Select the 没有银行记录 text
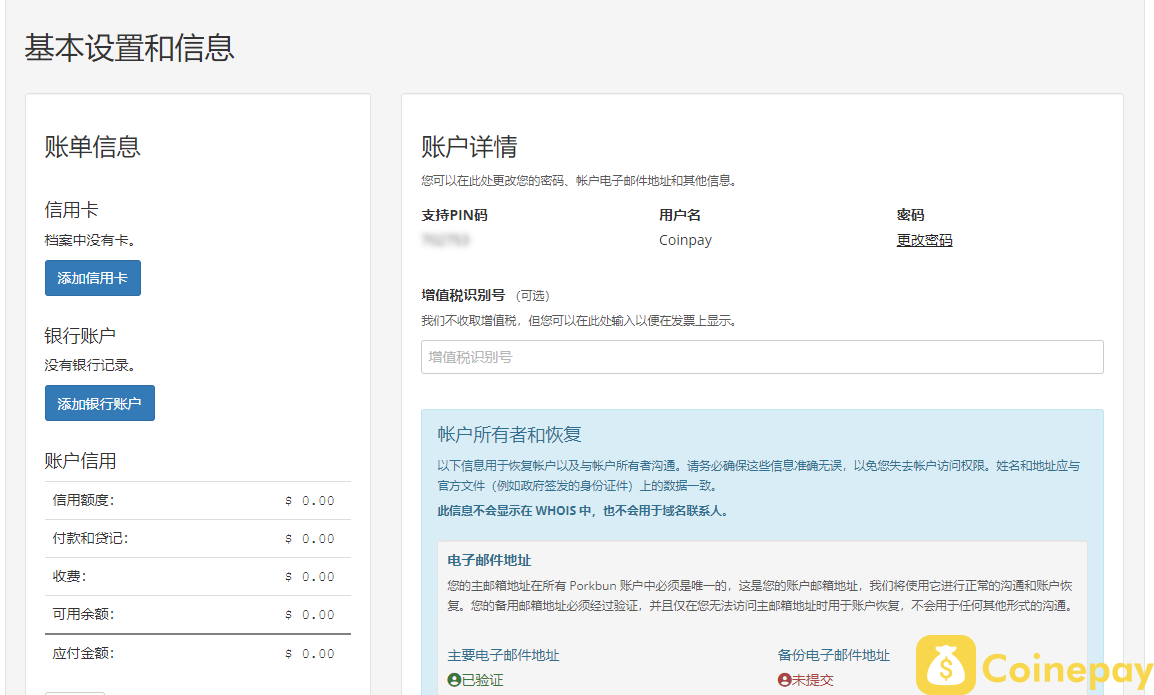The width and height of the screenshot is (1154, 695). tap(90, 365)
